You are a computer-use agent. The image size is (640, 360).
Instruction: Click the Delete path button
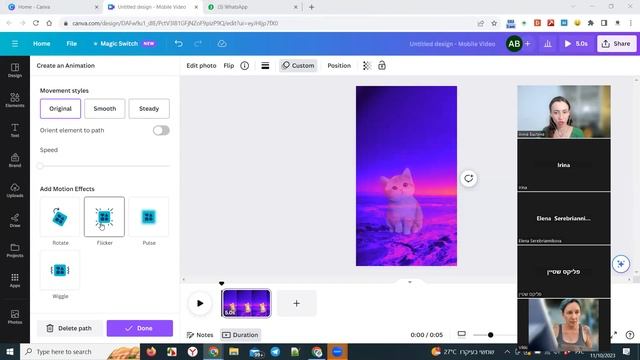point(69,328)
